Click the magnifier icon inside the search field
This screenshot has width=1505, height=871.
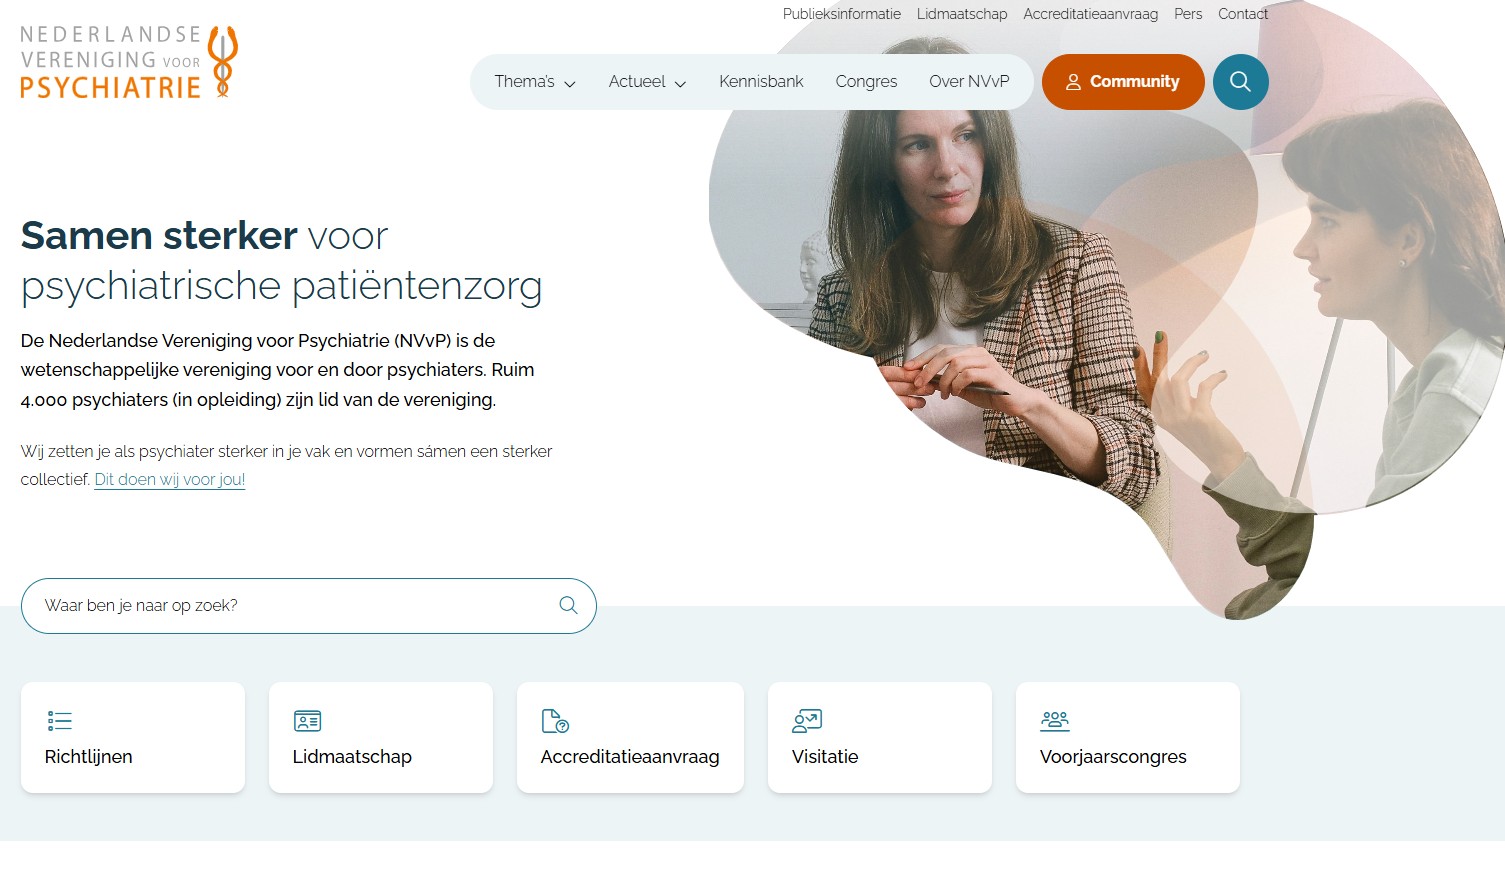tap(568, 605)
